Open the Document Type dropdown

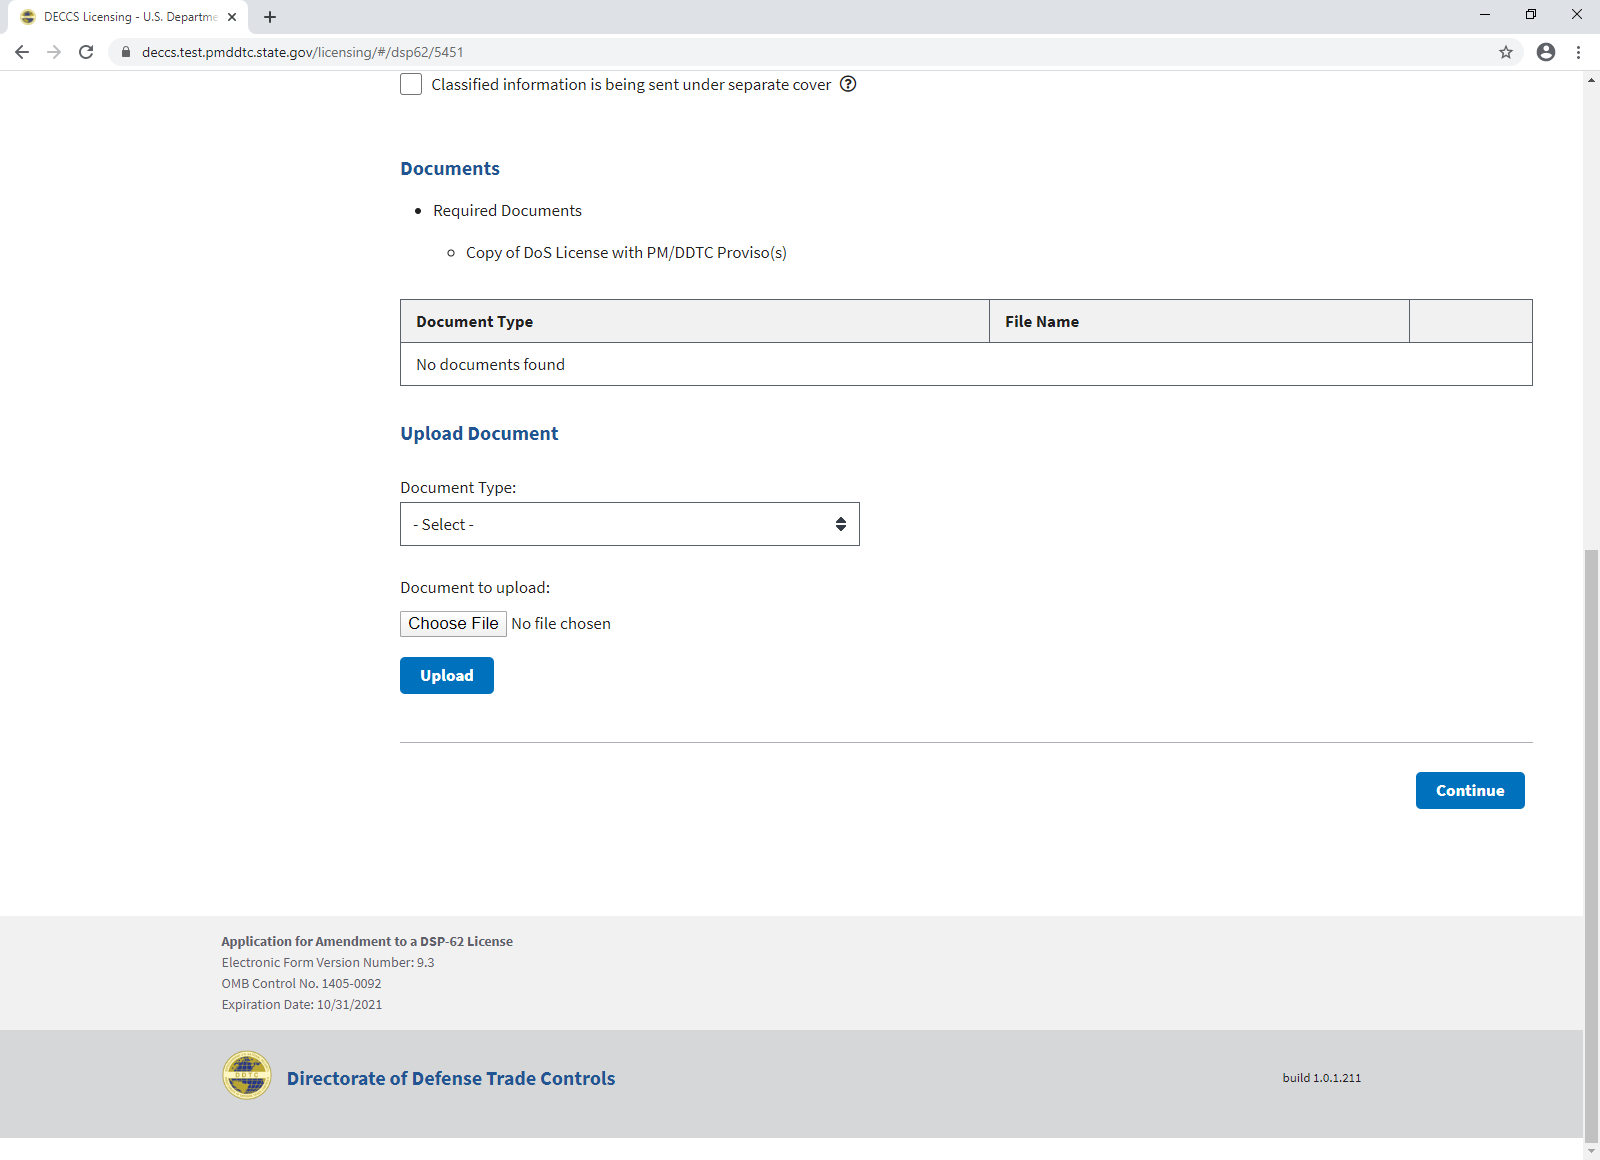(x=629, y=524)
